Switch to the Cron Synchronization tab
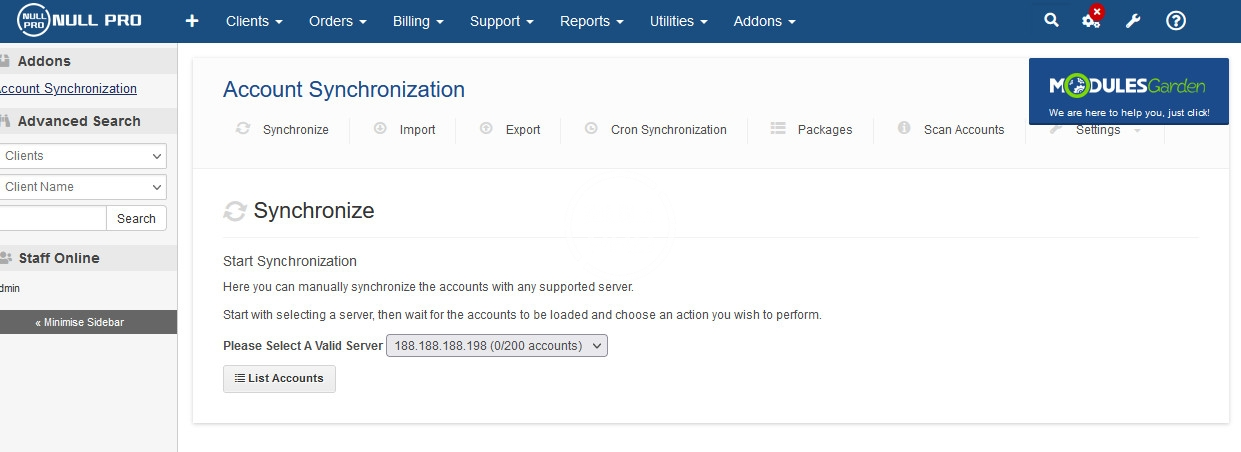The image size is (1241, 452). point(656,129)
